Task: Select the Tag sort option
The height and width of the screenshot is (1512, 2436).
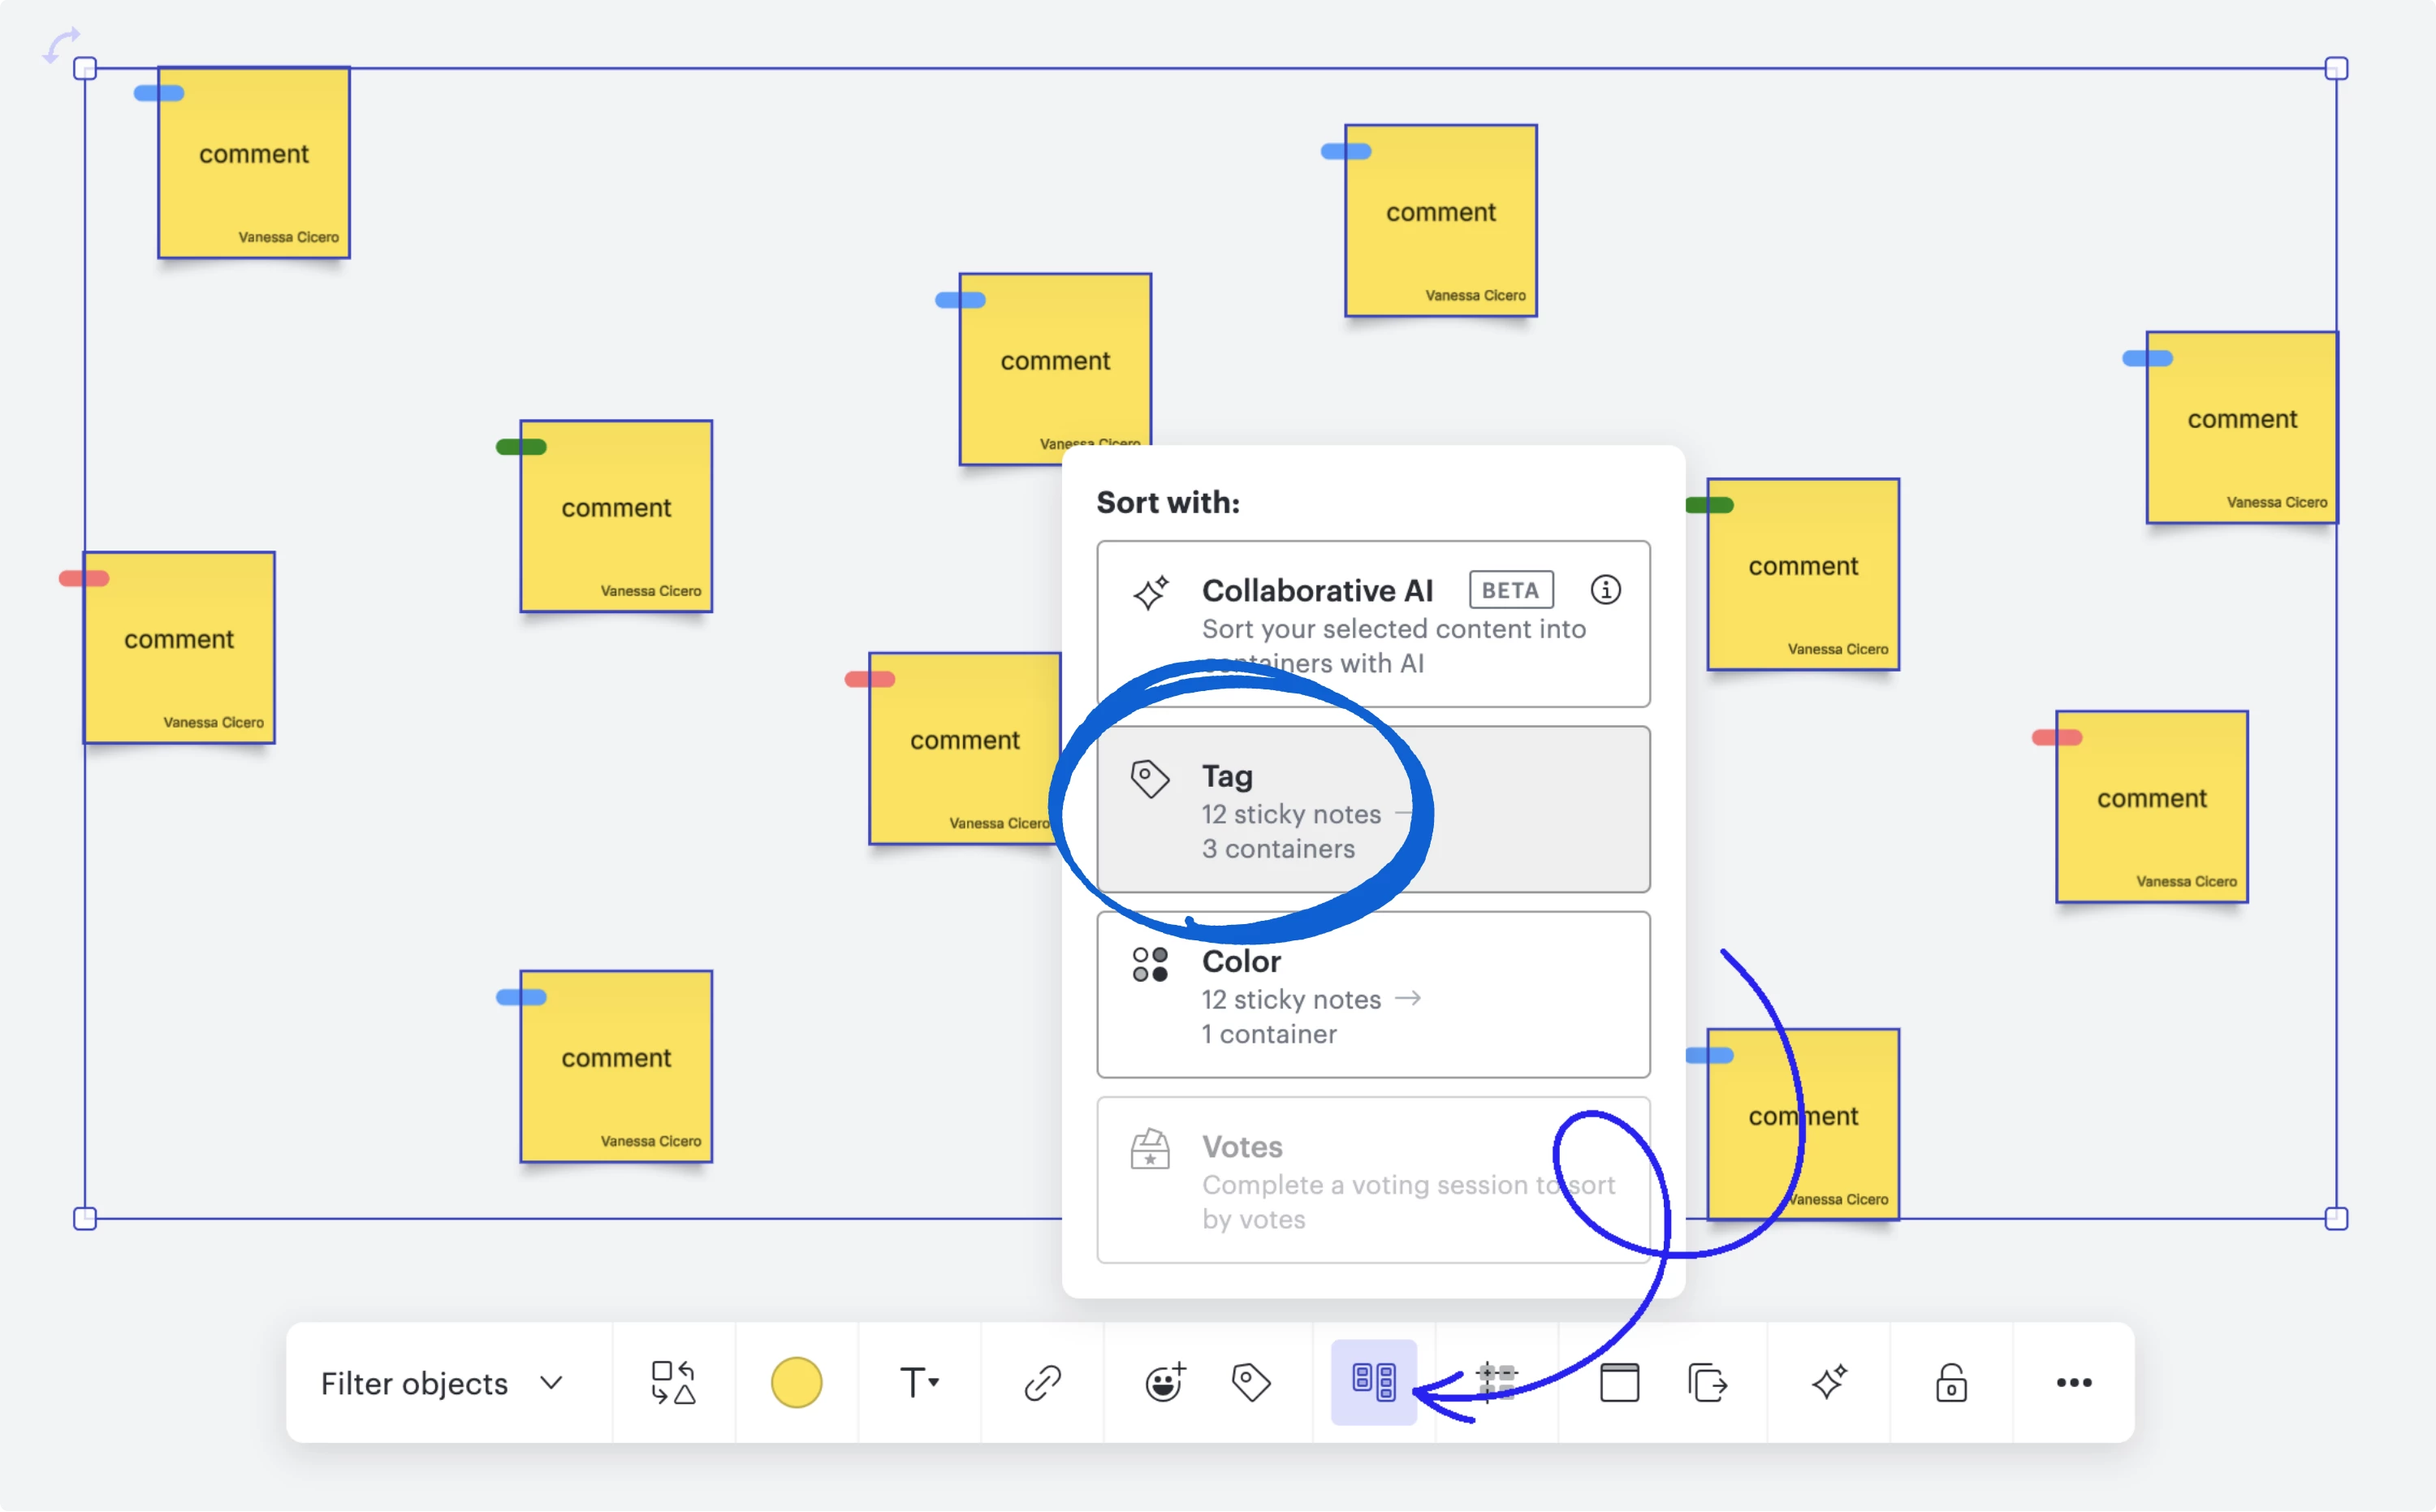Action: point(1373,810)
